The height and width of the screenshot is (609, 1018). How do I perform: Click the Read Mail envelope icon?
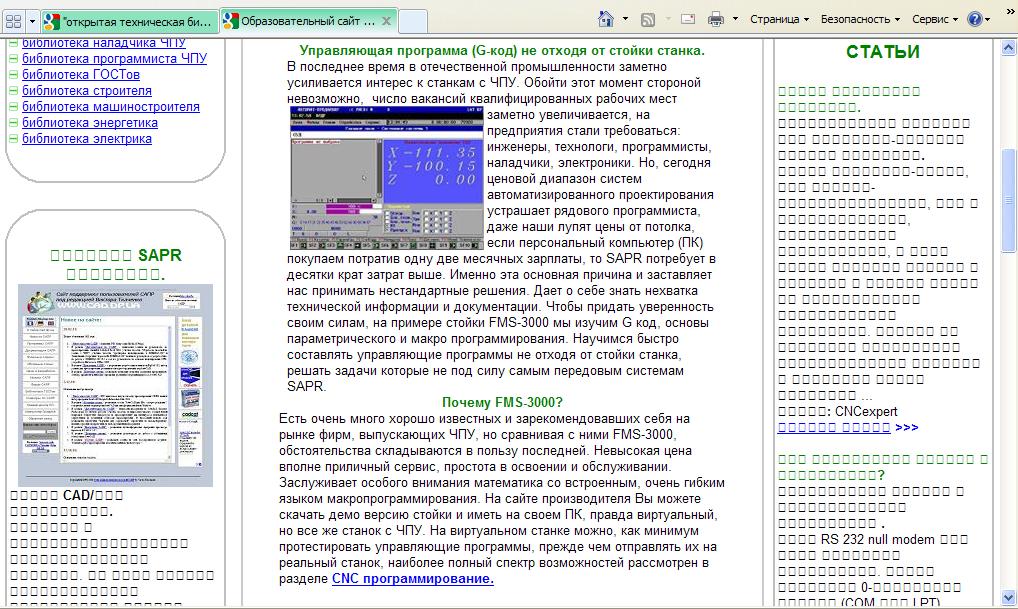[x=688, y=19]
